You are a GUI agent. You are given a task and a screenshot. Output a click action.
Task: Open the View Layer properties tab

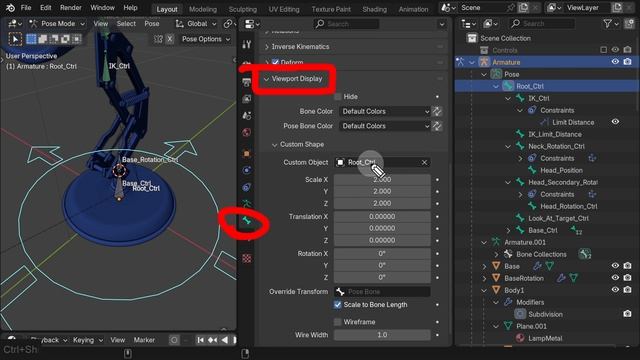tap(247, 99)
